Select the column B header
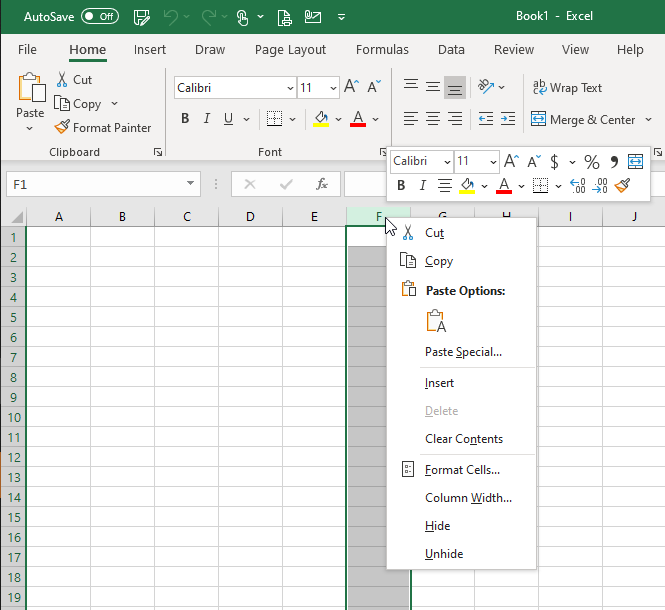Image resolution: width=665 pixels, height=610 pixels. tap(122, 217)
